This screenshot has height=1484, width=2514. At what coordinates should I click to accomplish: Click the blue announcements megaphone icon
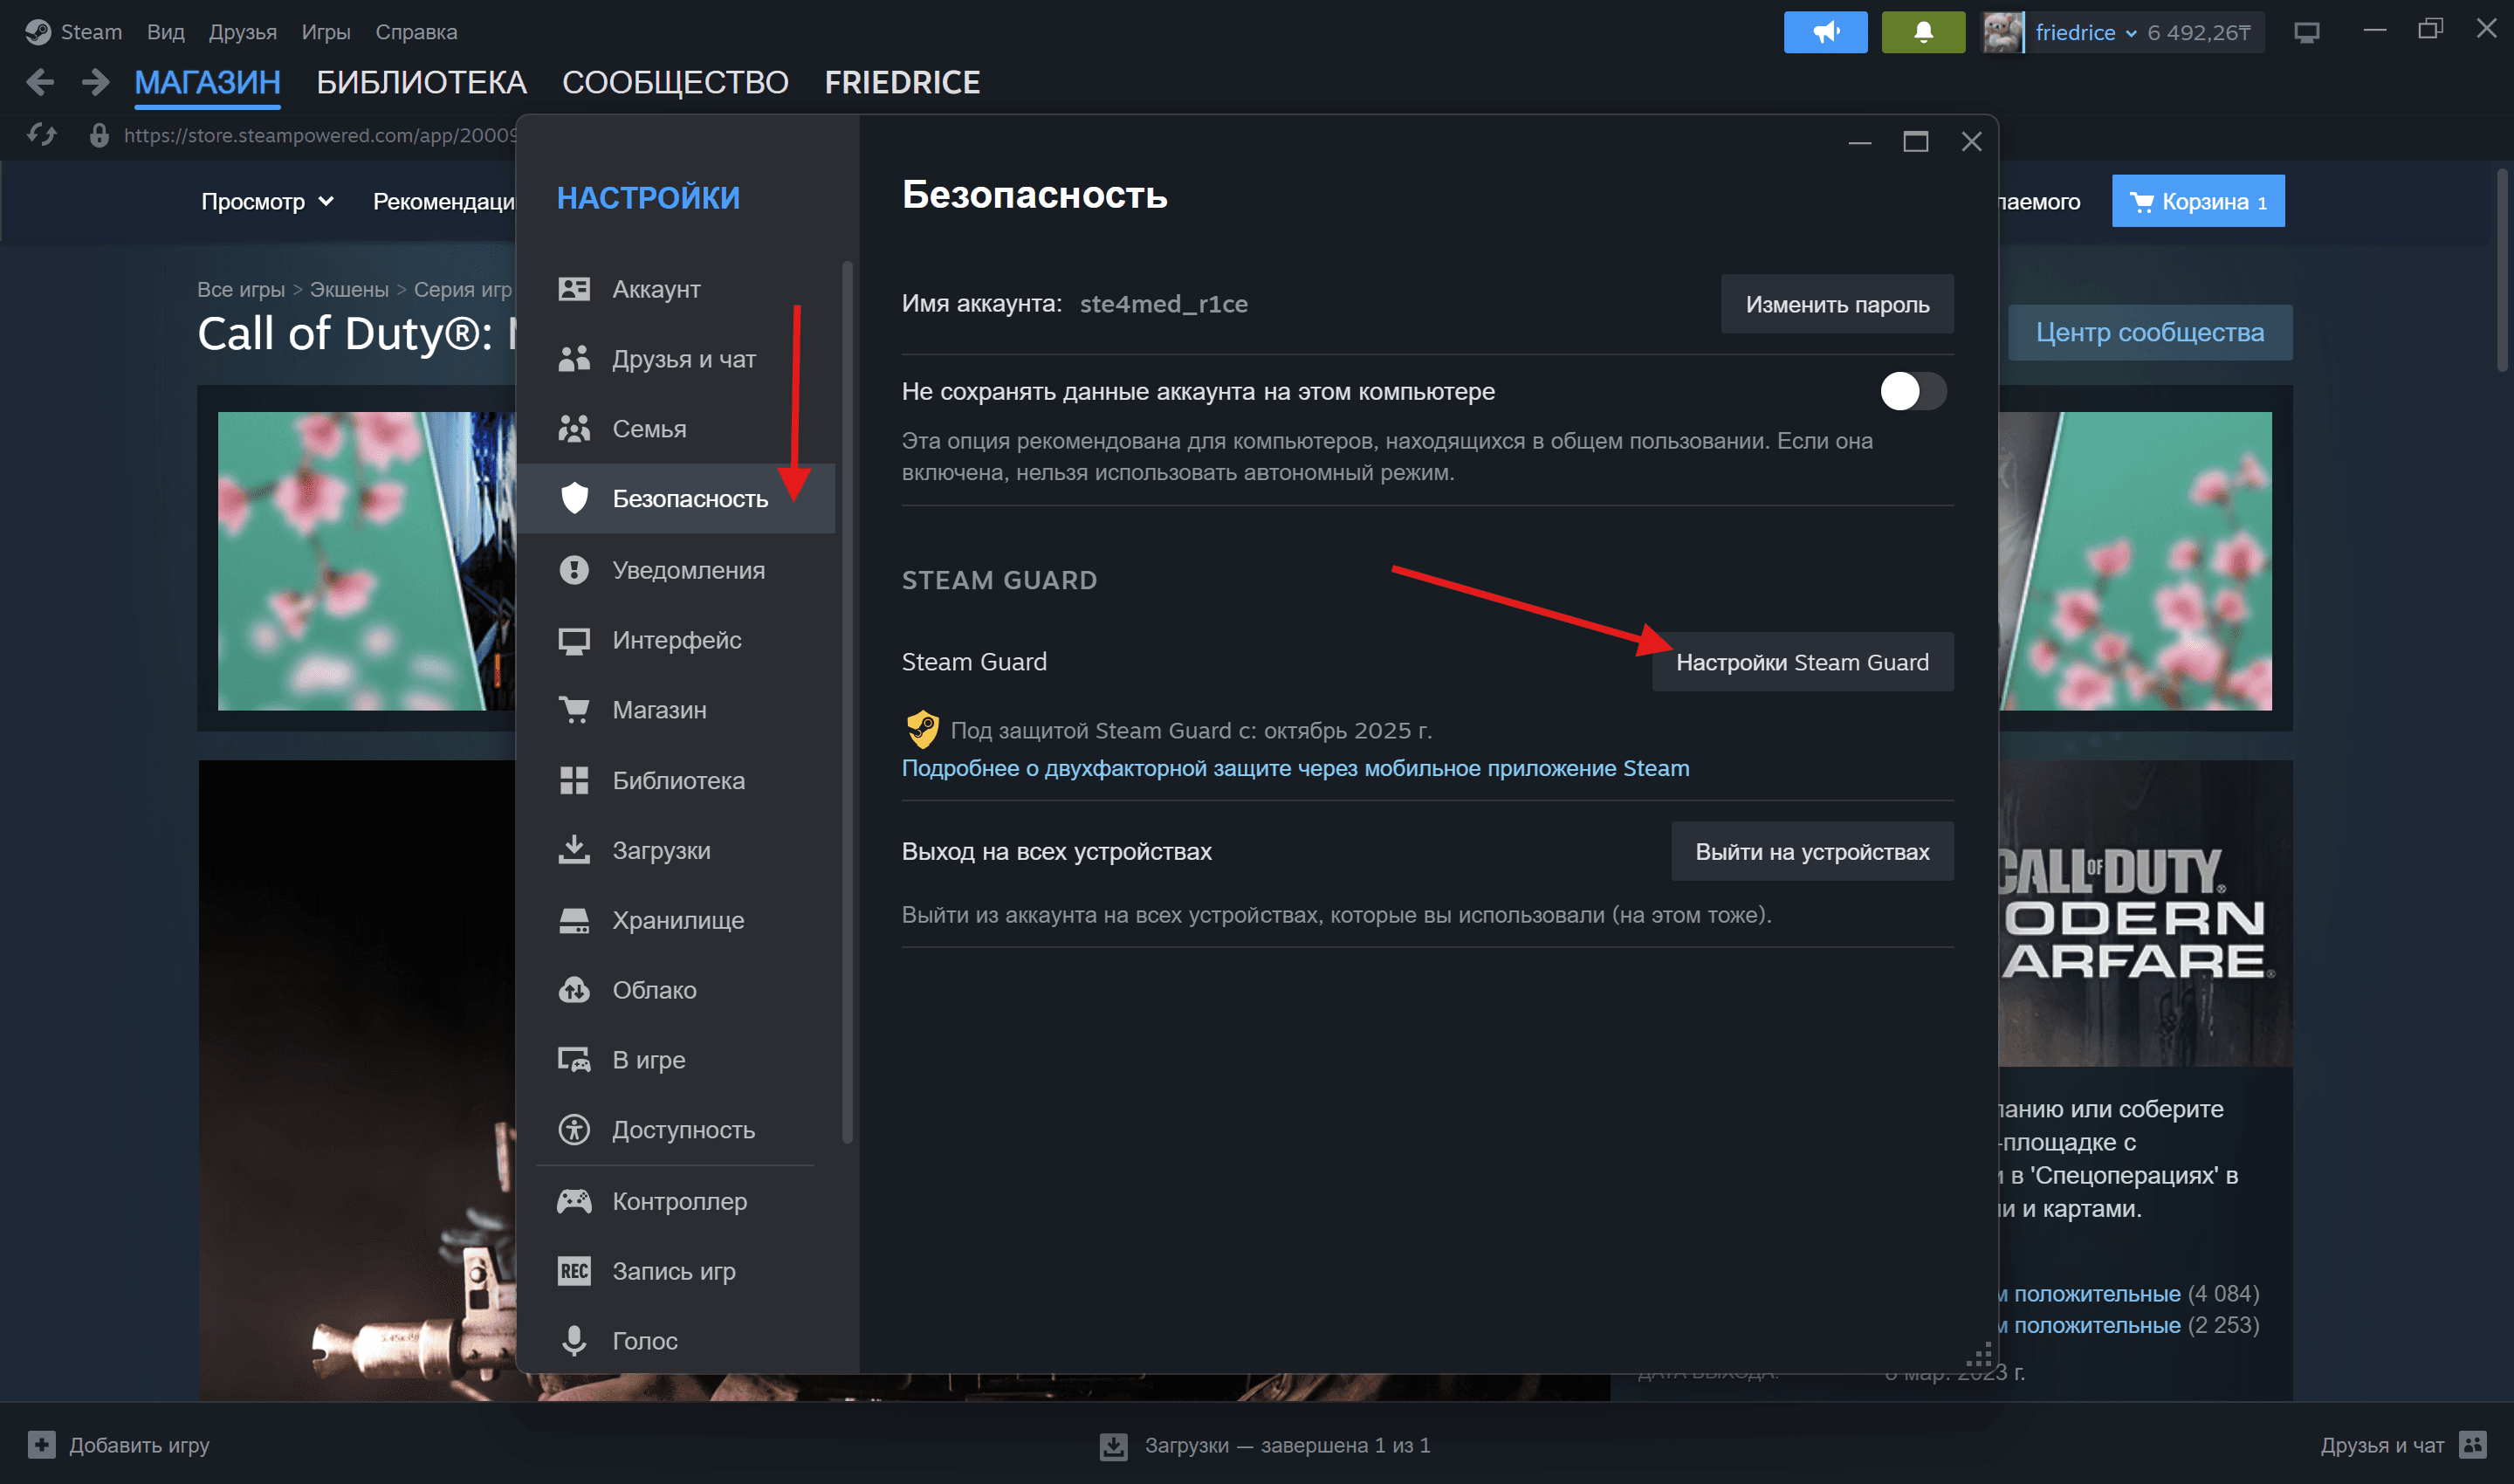point(1825,32)
